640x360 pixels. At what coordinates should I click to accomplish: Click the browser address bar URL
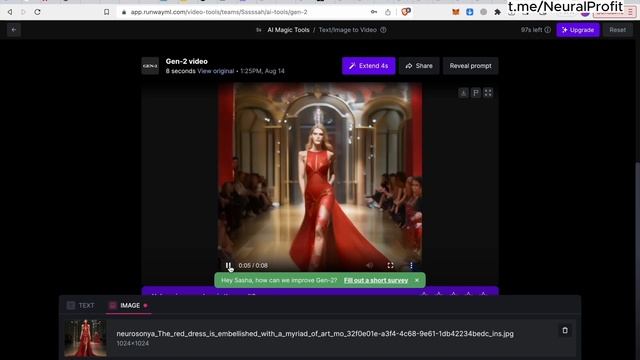[x=219, y=12]
